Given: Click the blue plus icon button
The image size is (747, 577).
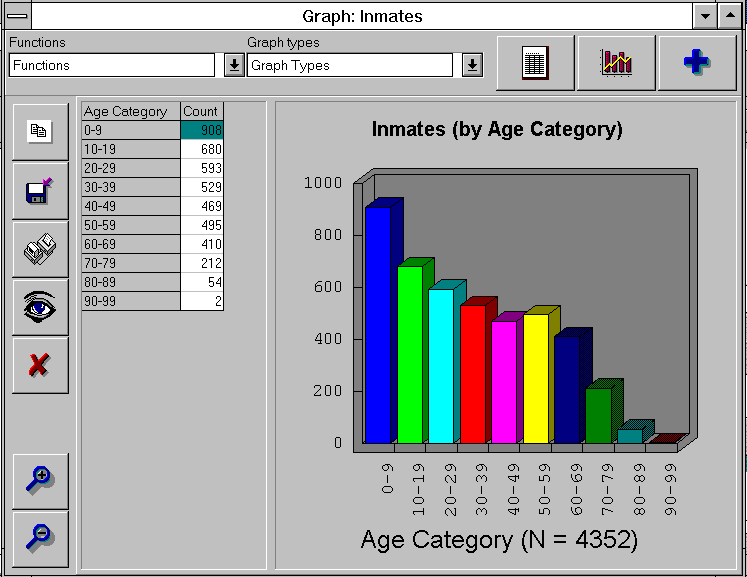Looking at the screenshot, I should [697, 63].
